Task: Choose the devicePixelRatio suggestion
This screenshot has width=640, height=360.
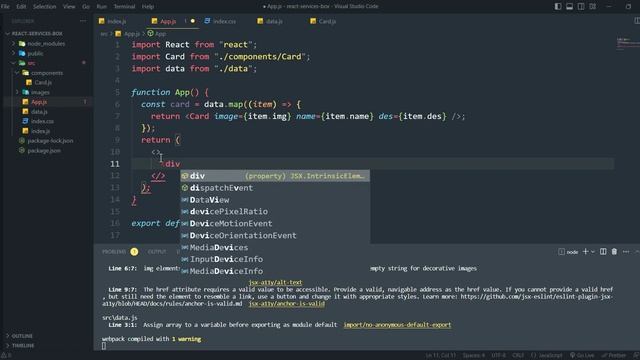Action: (275, 212)
